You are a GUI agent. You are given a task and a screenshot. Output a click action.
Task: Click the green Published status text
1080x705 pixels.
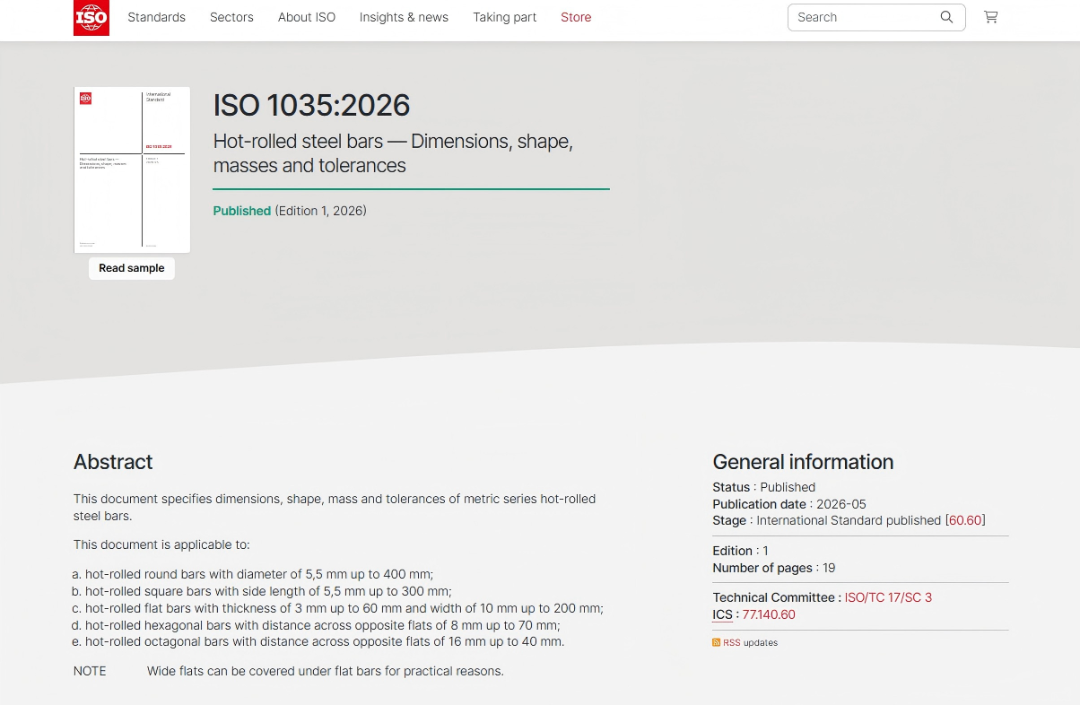pos(242,211)
